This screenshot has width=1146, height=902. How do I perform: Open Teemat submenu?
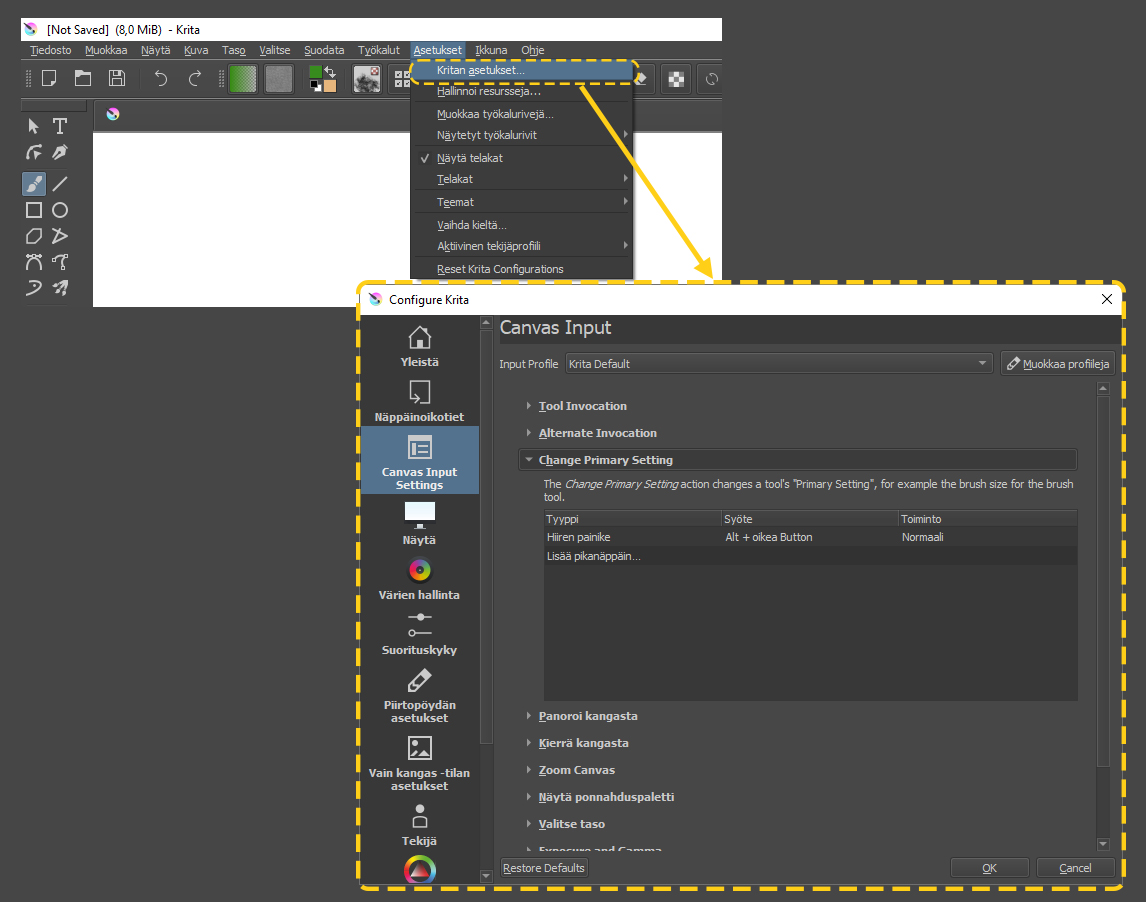pos(522,202)
